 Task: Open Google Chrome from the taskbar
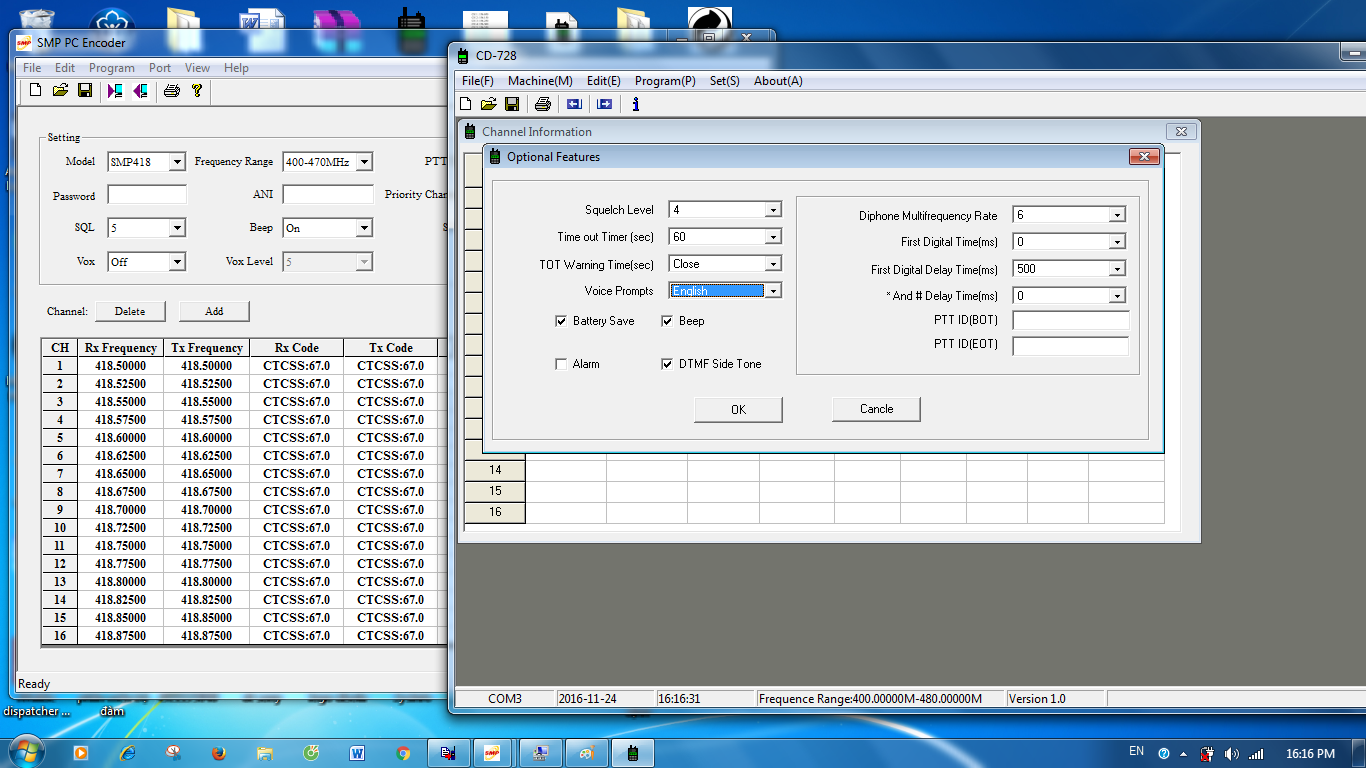403,753
